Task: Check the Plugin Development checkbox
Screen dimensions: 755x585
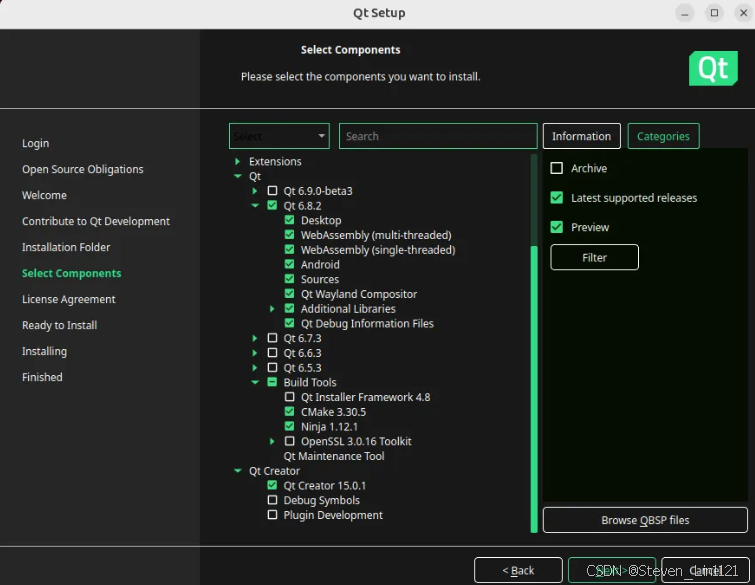Action: (272, 515)
